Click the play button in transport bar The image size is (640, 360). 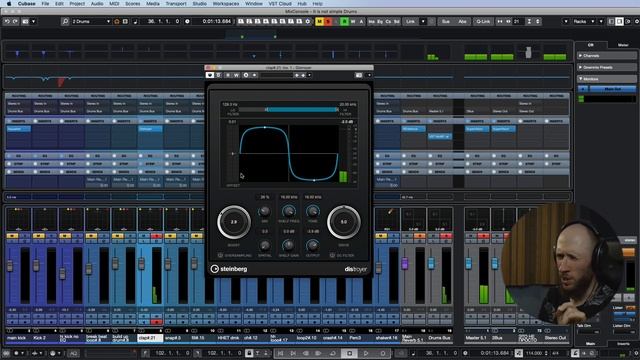pyautogui.click(x=366, y=353)
